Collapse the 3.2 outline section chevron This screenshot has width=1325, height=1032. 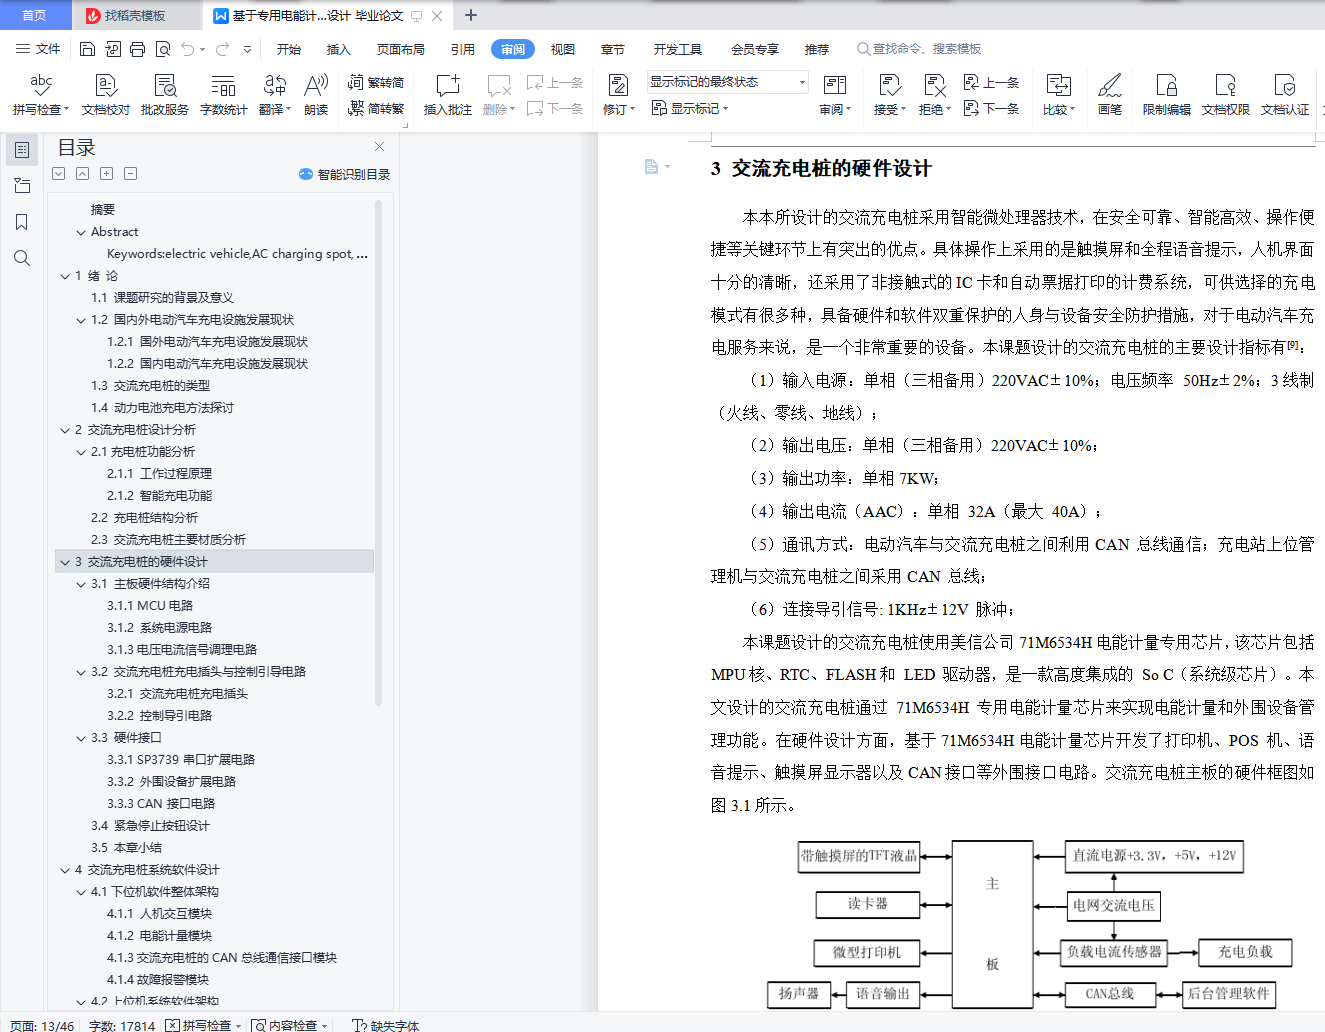pyautogui.click(x=81, y=672)
